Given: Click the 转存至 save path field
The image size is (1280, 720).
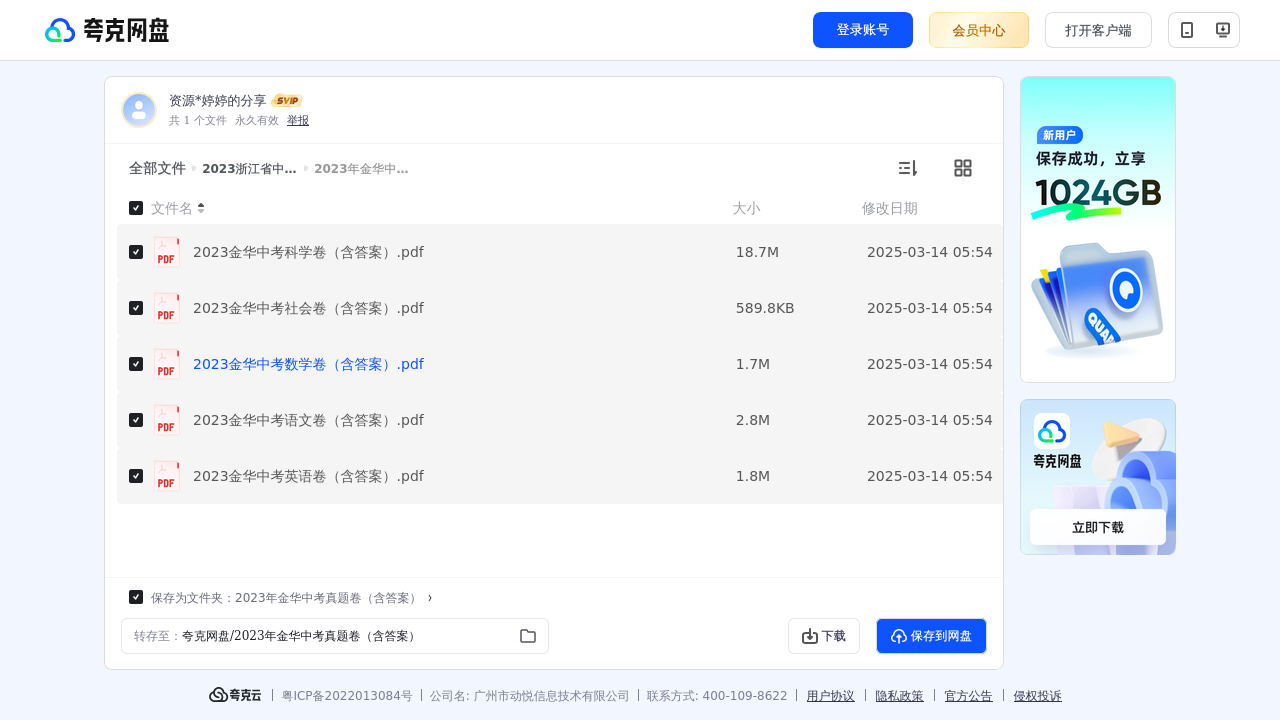Looking at the screenshot, I should (335, 636).
